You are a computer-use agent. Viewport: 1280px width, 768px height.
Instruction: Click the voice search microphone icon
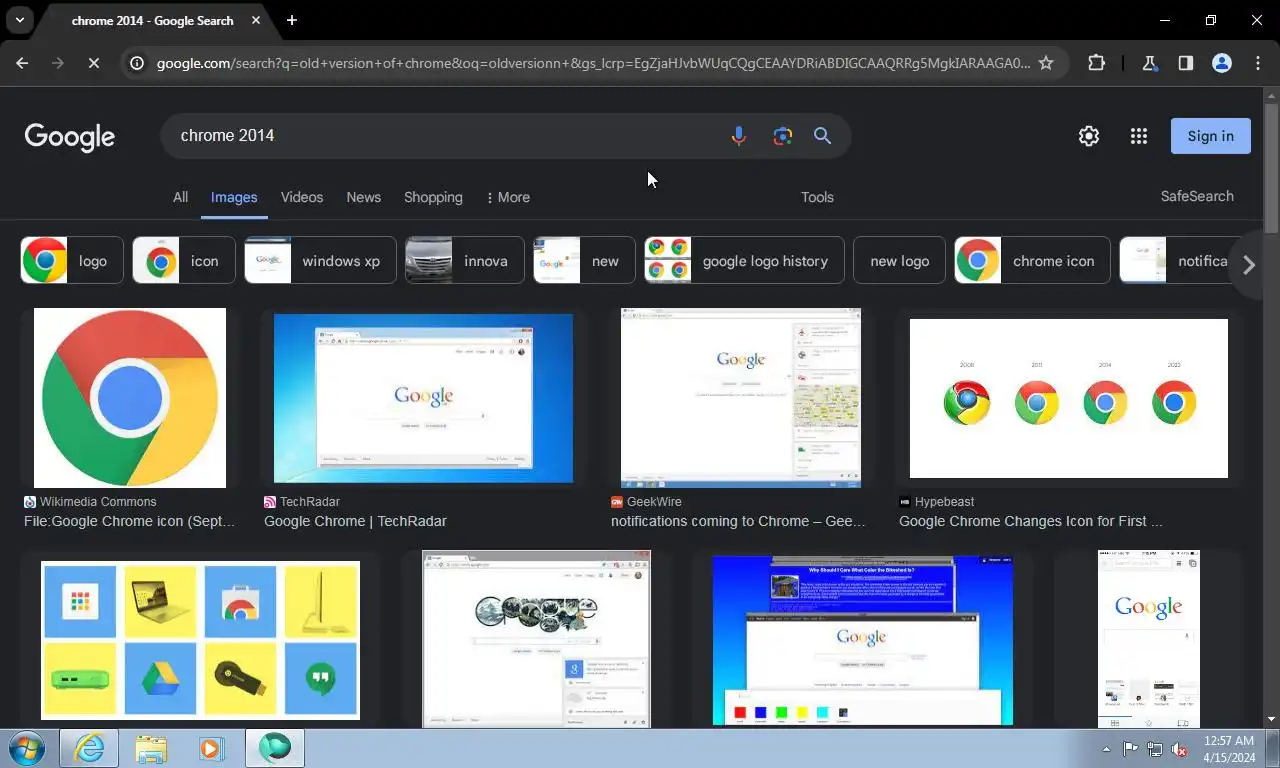pyautogui.click(x=738, y=136)
